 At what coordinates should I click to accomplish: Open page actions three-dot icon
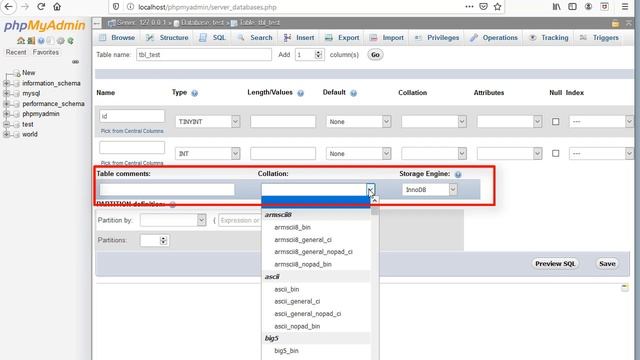(469, 7)
